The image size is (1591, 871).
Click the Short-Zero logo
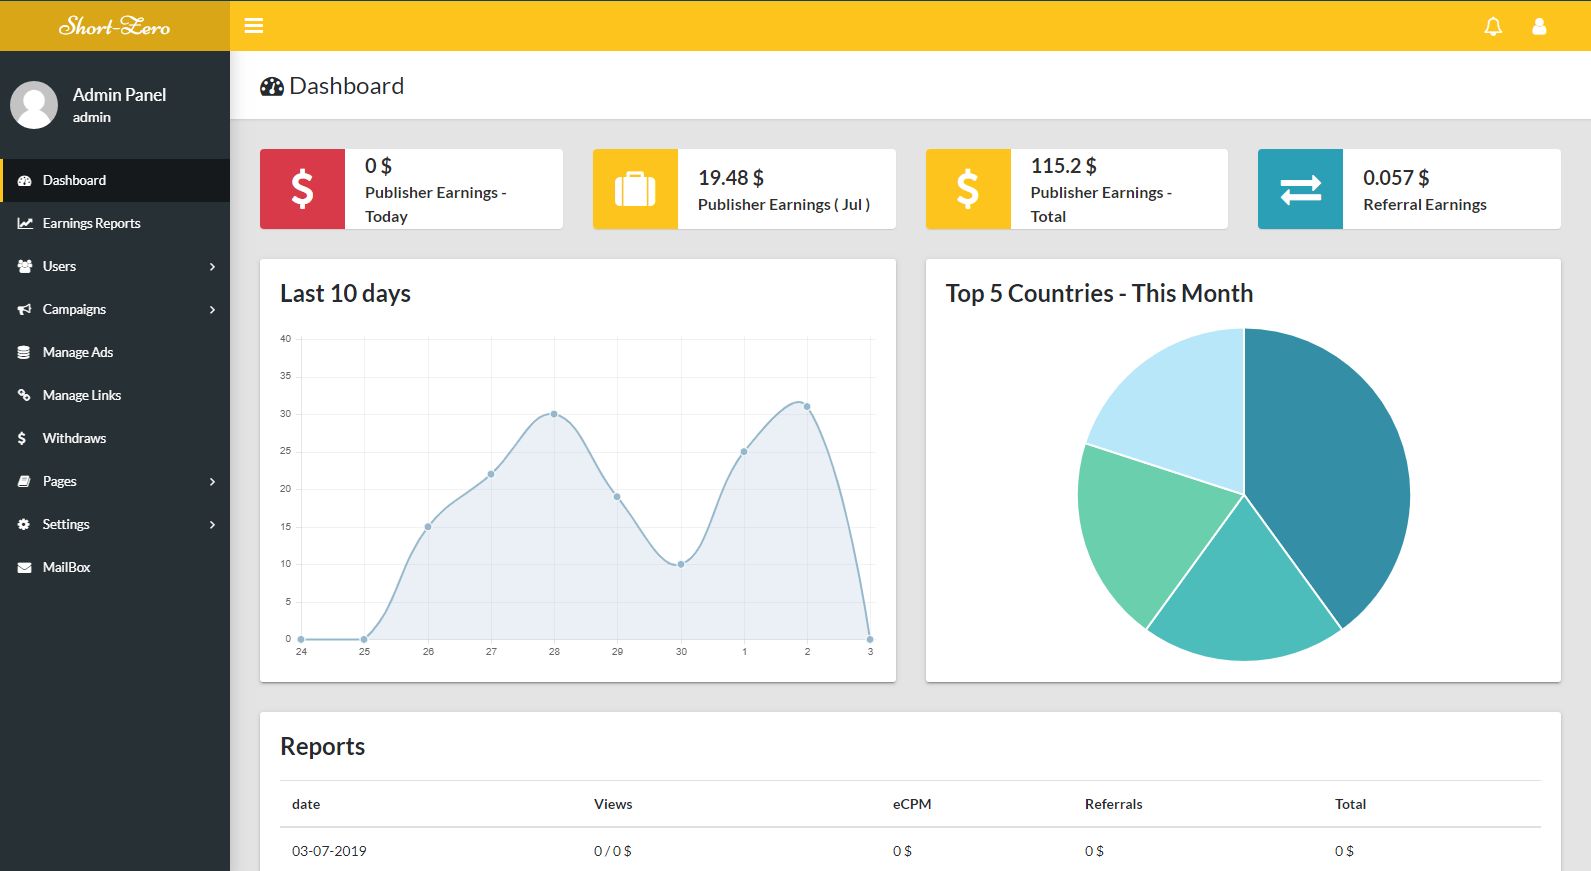click(114, 26)
